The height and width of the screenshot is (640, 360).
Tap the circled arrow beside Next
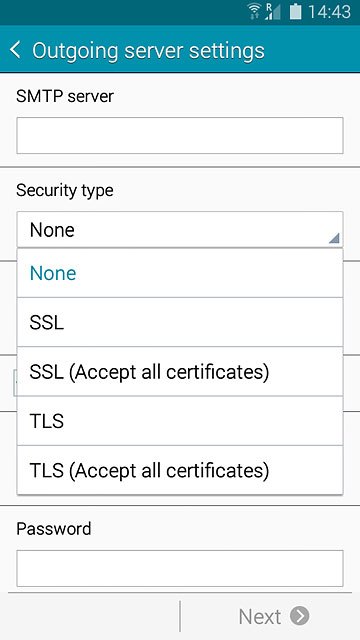pyautogui.click(x=300, y=616)
